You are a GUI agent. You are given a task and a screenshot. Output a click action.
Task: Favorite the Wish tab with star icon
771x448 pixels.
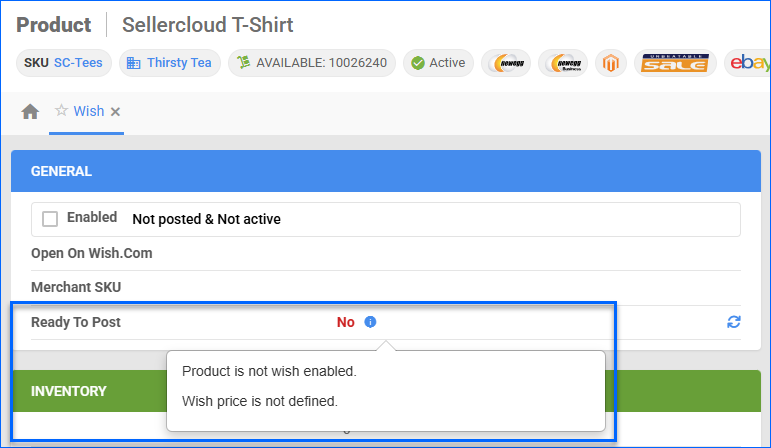61,110
